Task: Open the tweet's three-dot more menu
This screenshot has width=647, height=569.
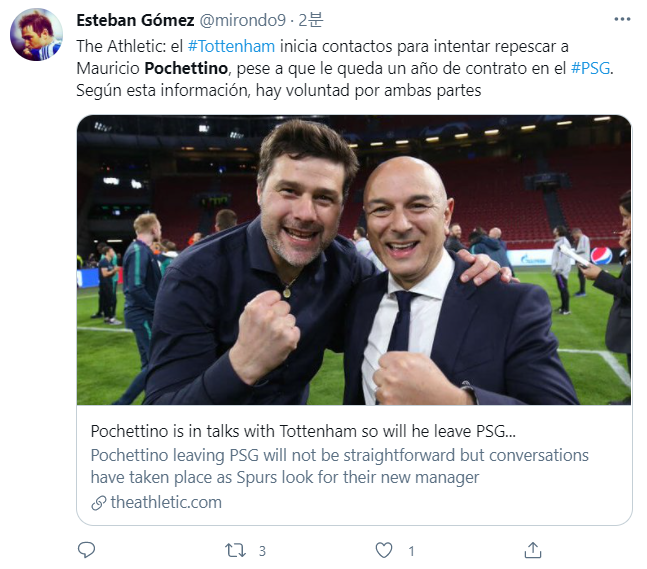Action: pos(624,20)
